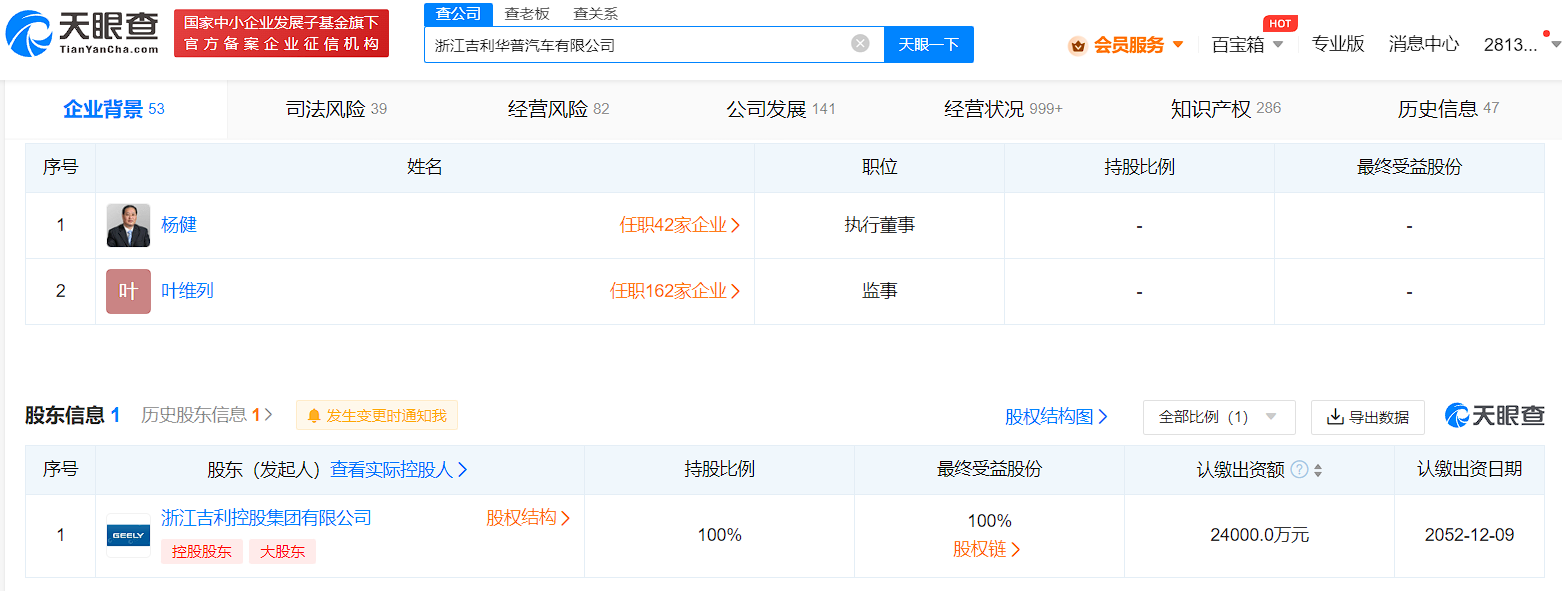Switch to the 企业背景 tab
This screenshot has width=1562, height=591.
pos(114,109)
